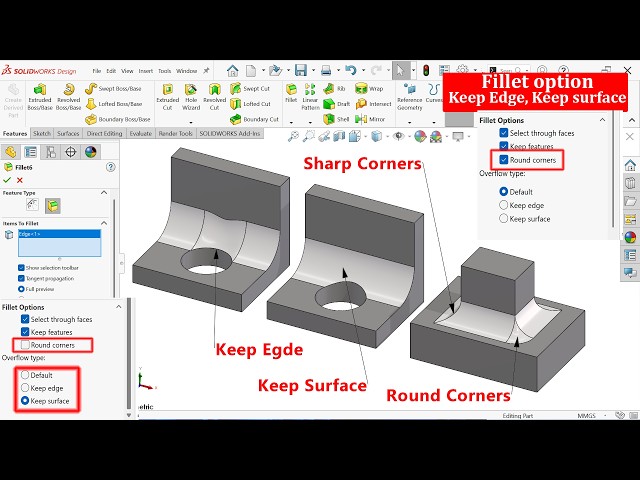Image resolution: width=640 pixels, height=480 pixels.
Task: Select the Revolved Cut tool
Action: [214, 97]
